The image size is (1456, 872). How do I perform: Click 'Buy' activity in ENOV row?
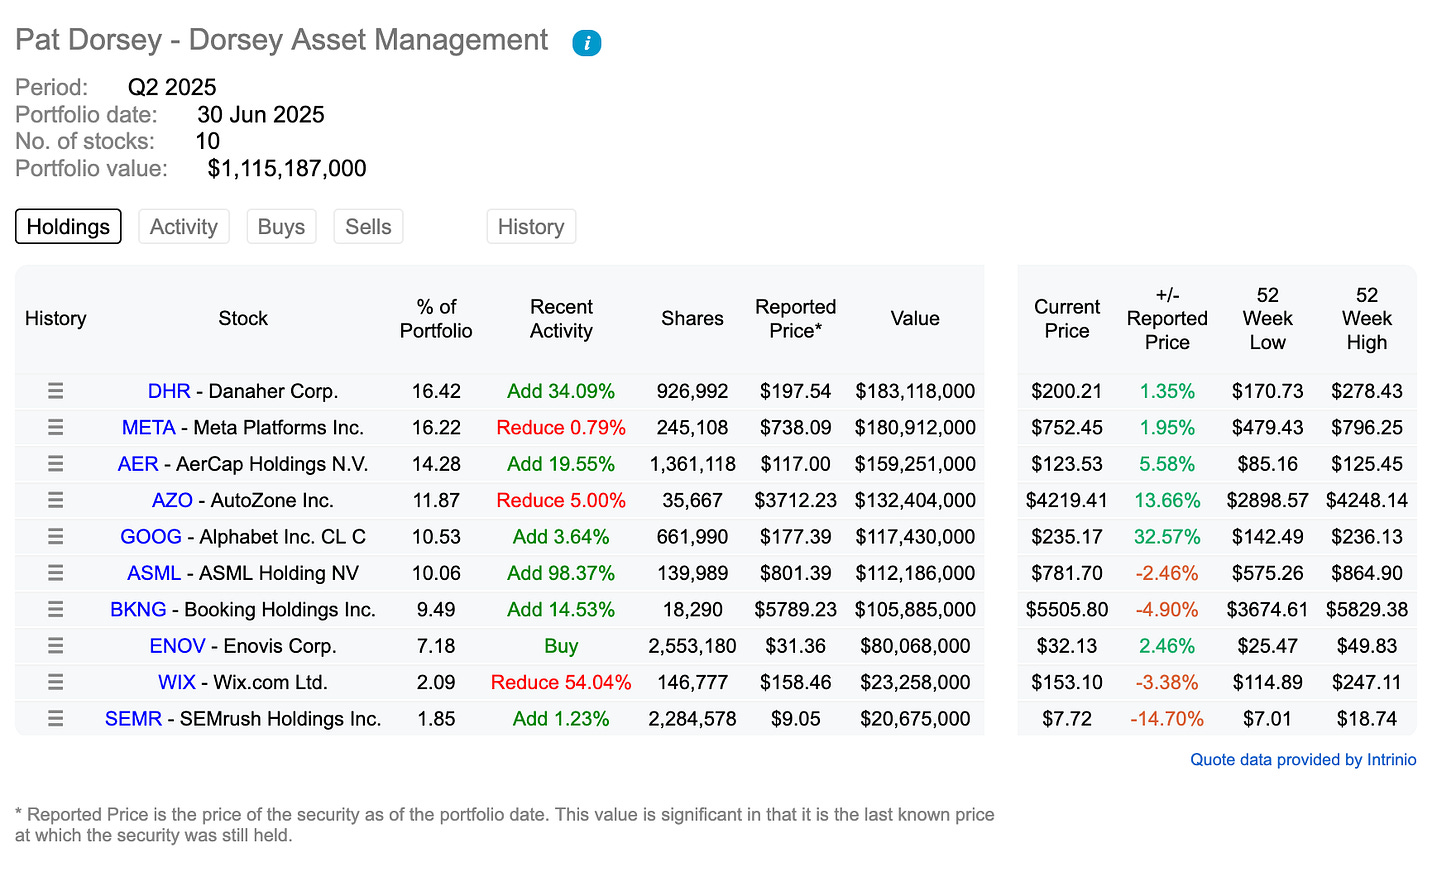[561, 646]
